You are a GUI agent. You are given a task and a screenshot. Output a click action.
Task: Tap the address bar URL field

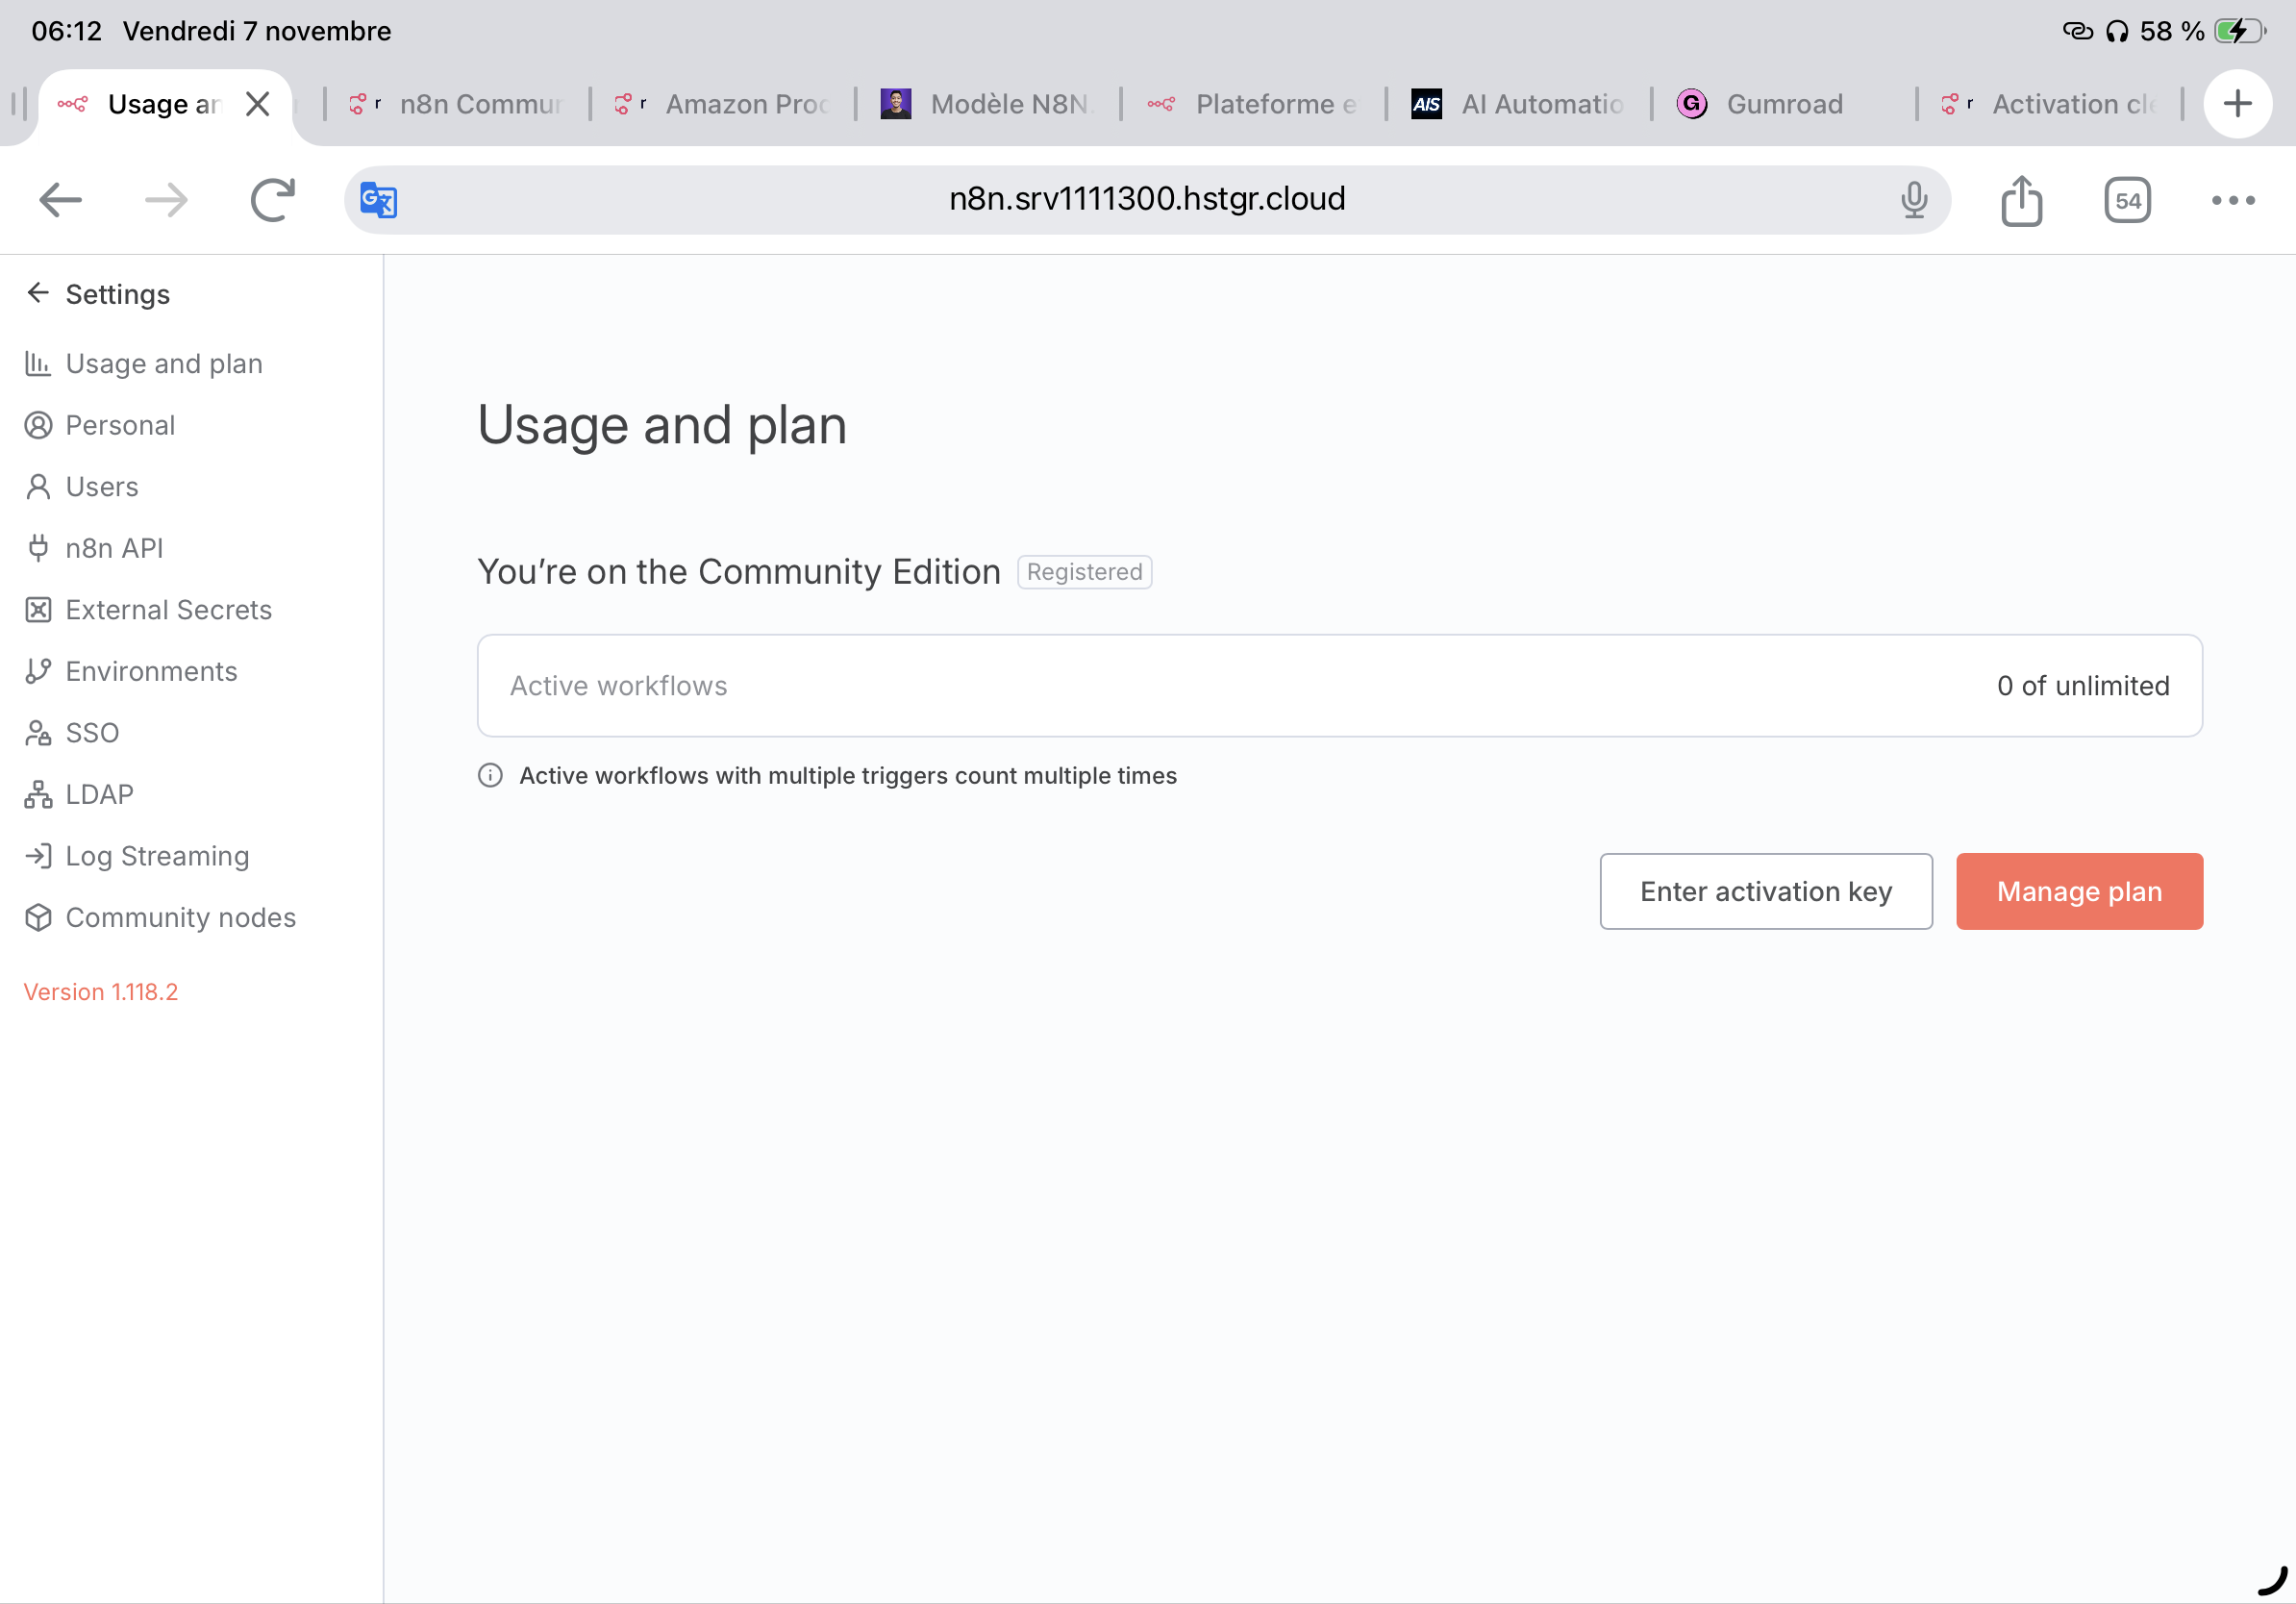[1146, 200]
